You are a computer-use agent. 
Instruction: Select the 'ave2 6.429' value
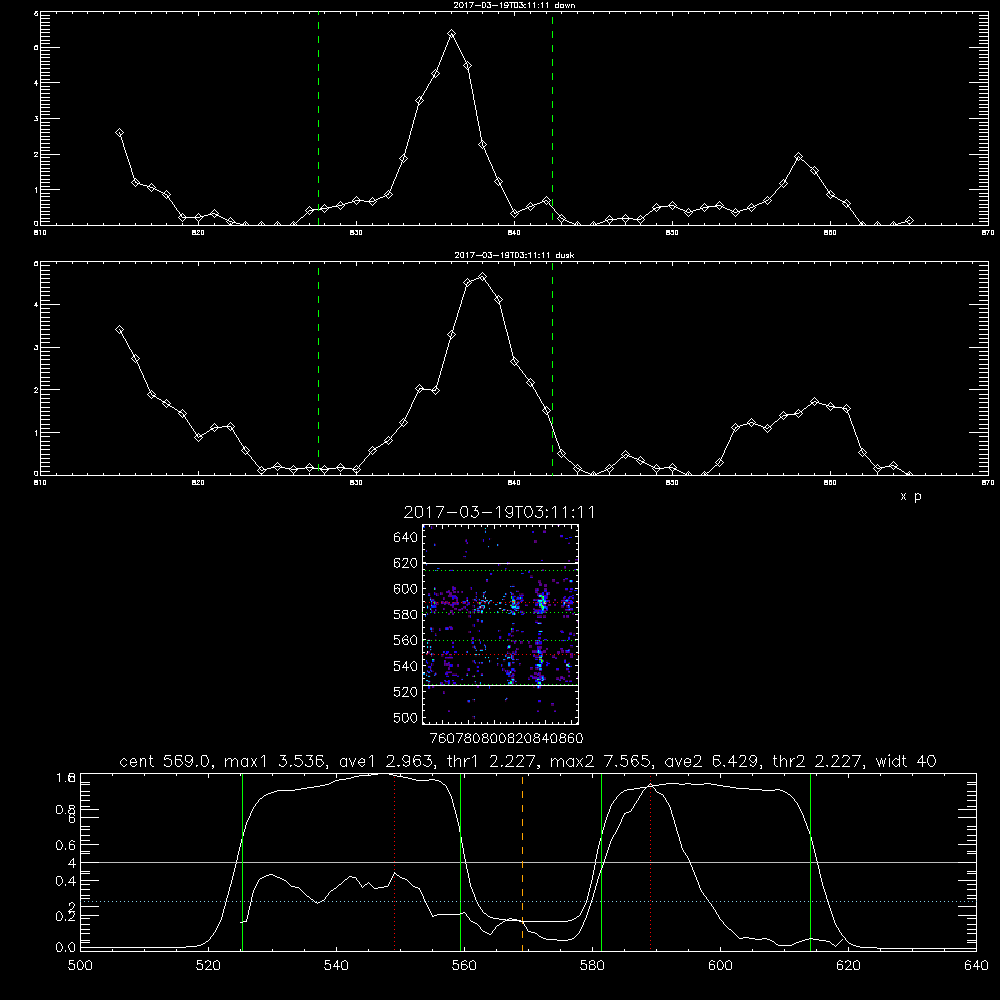pos(711,761)
